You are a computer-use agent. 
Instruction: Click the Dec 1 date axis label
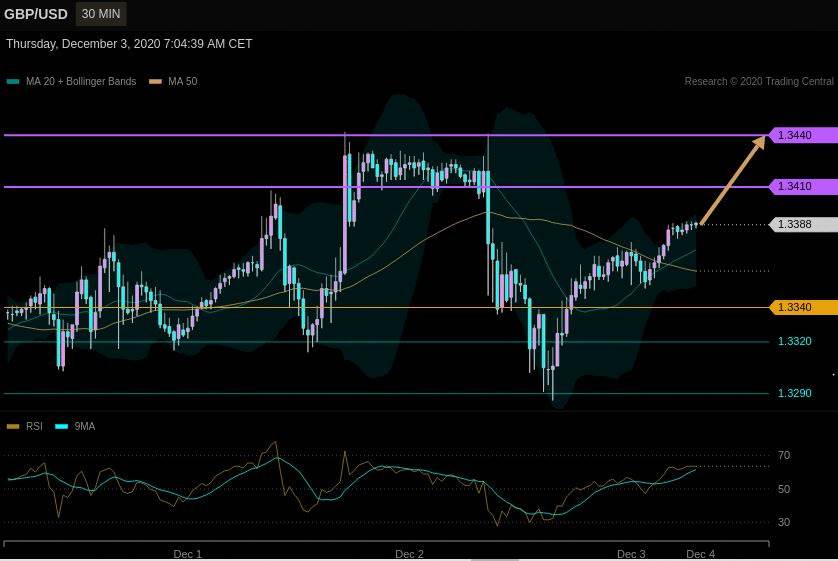[188, 554]
